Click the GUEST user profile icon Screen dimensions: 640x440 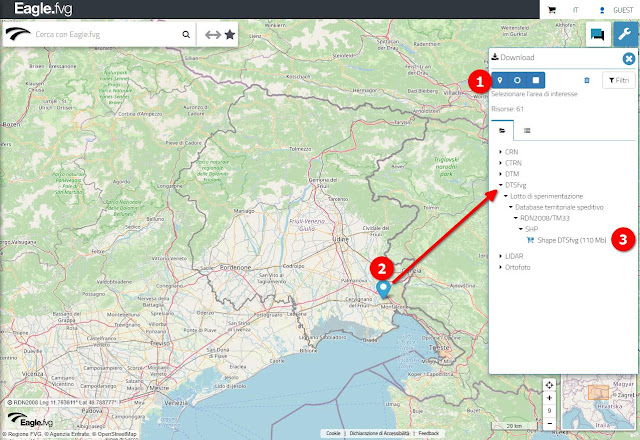tap(602, 10)
